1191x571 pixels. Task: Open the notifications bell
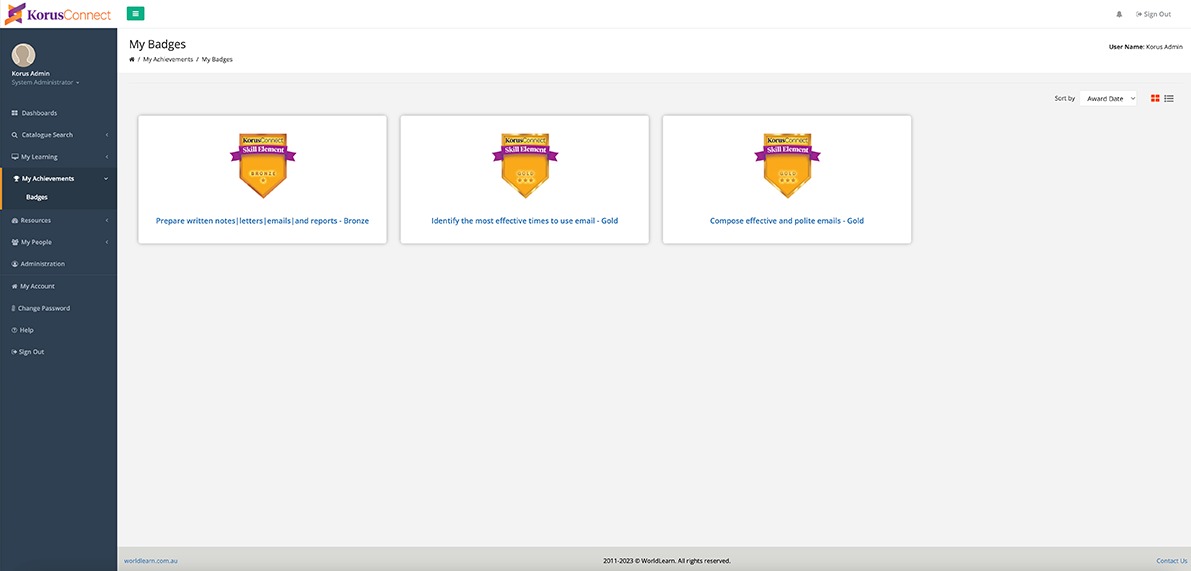pos(1119,14)
